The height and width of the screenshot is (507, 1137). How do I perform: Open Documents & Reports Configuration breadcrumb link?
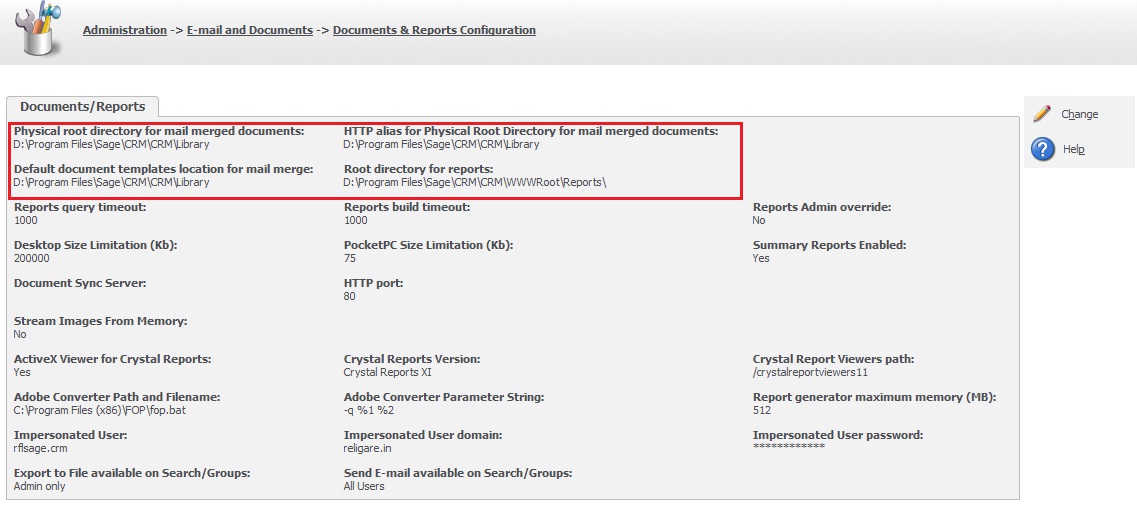point(434,30)
